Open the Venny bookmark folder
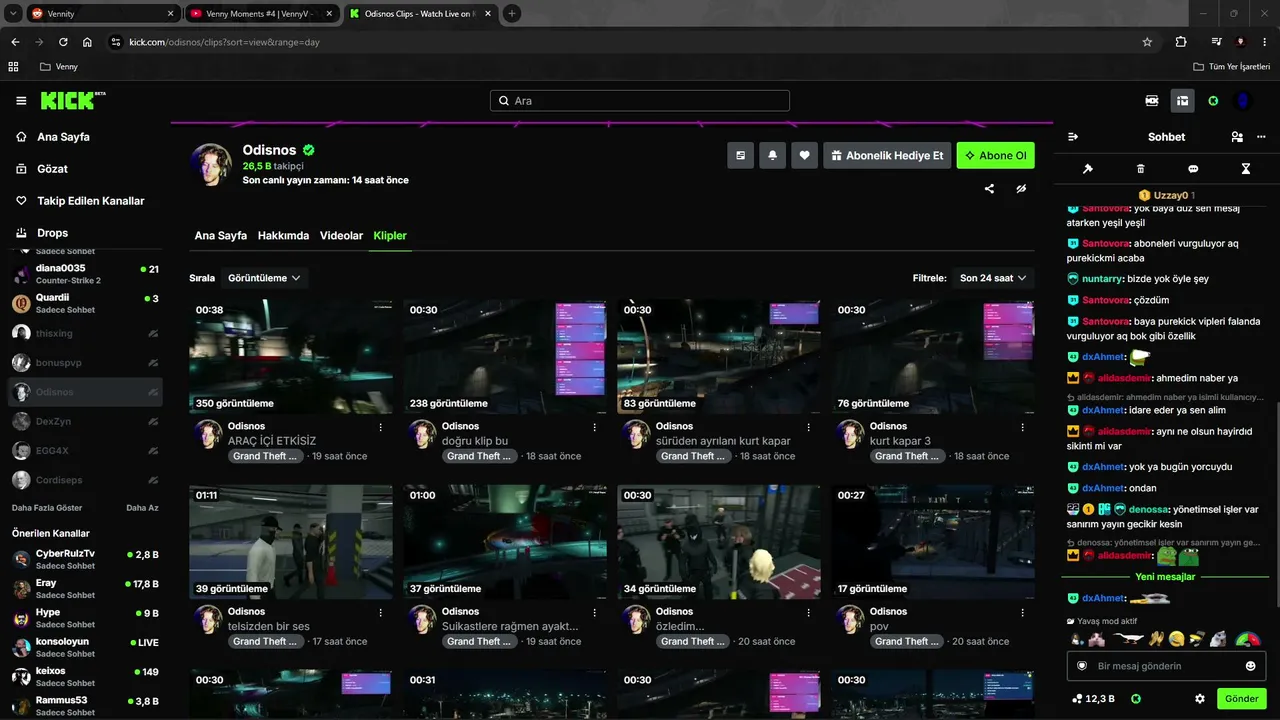Image resolution: width=1280 pixels, height=720 pixels. 59,67
